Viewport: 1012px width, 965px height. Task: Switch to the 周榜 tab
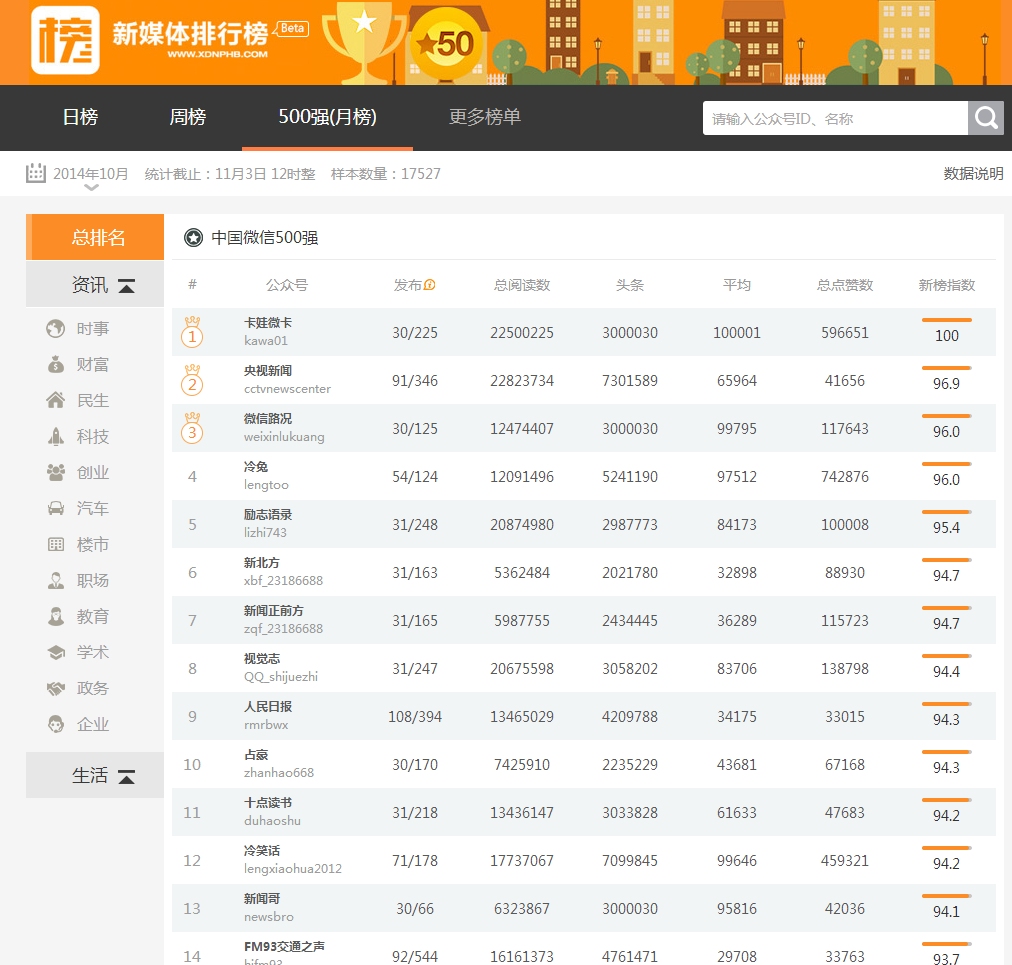[x=187, y=117]
